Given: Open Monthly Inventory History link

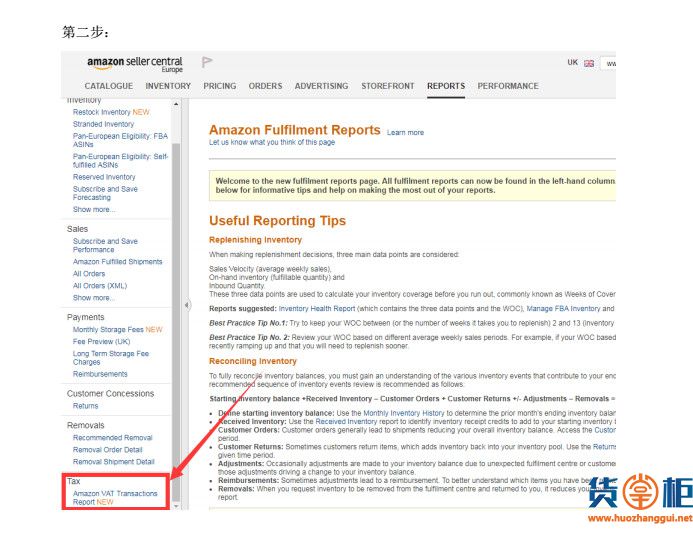Looking at the screenshot, I should (x=404, y=413).
